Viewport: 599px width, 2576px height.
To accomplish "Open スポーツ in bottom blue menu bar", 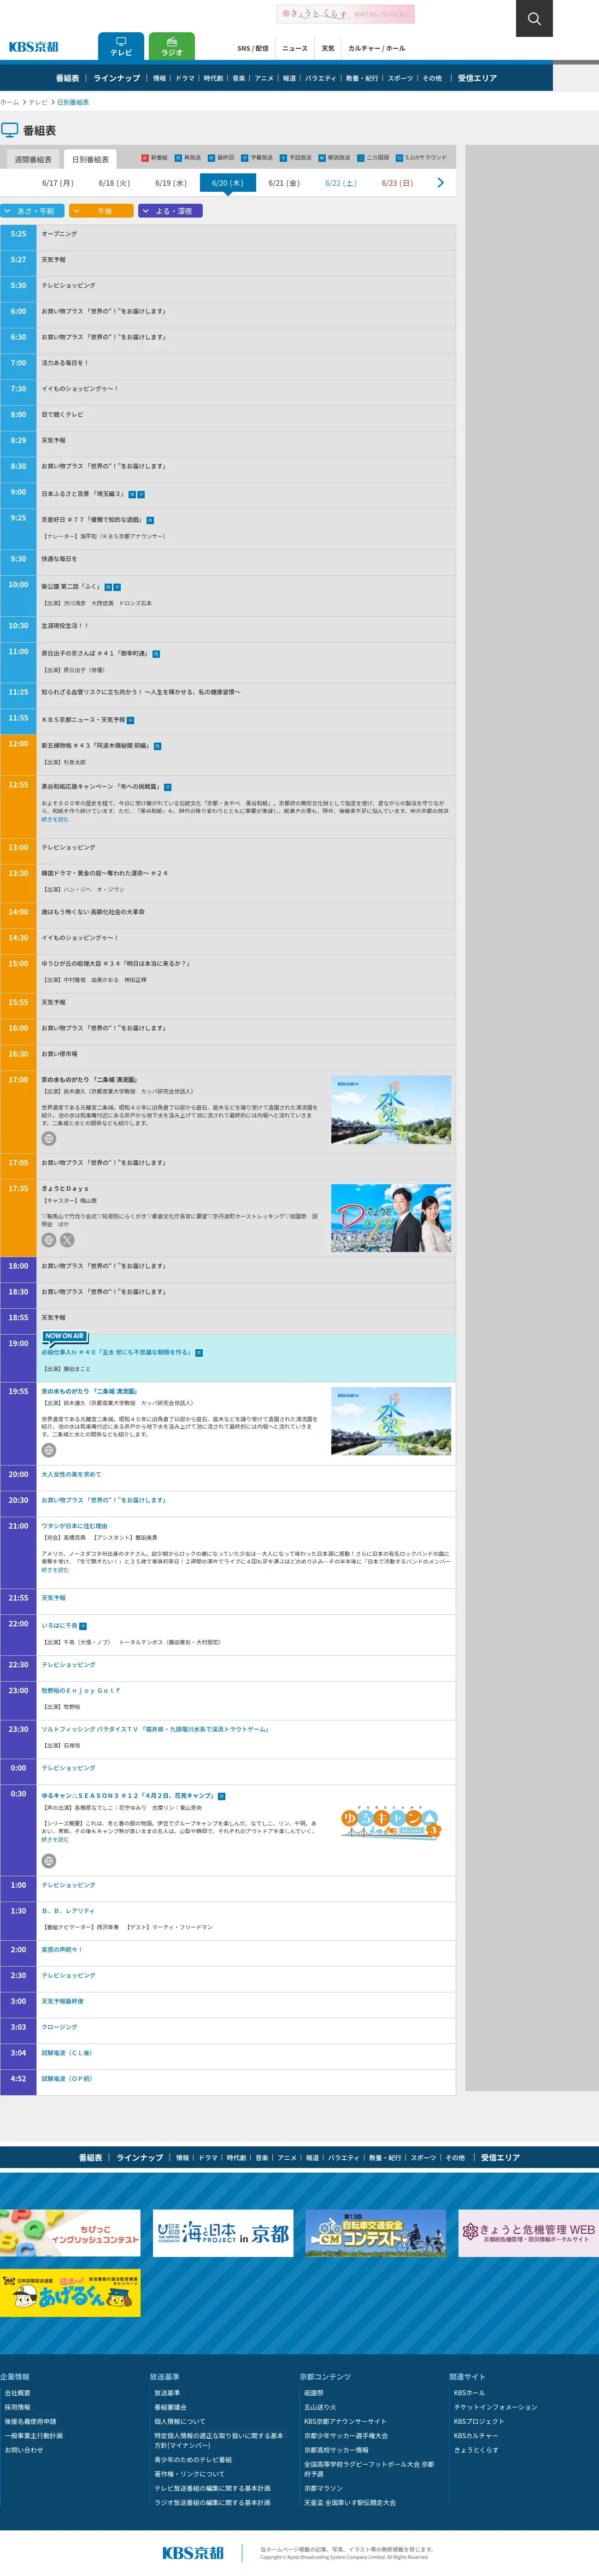I will click(423, 2158).
